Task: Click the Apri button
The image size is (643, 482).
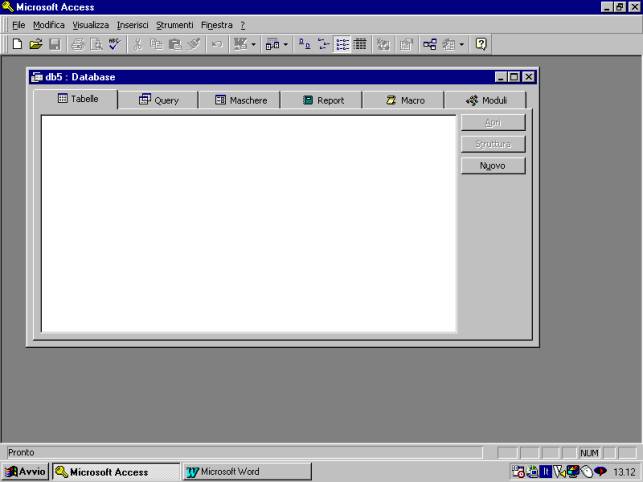Action: point(493,122)
